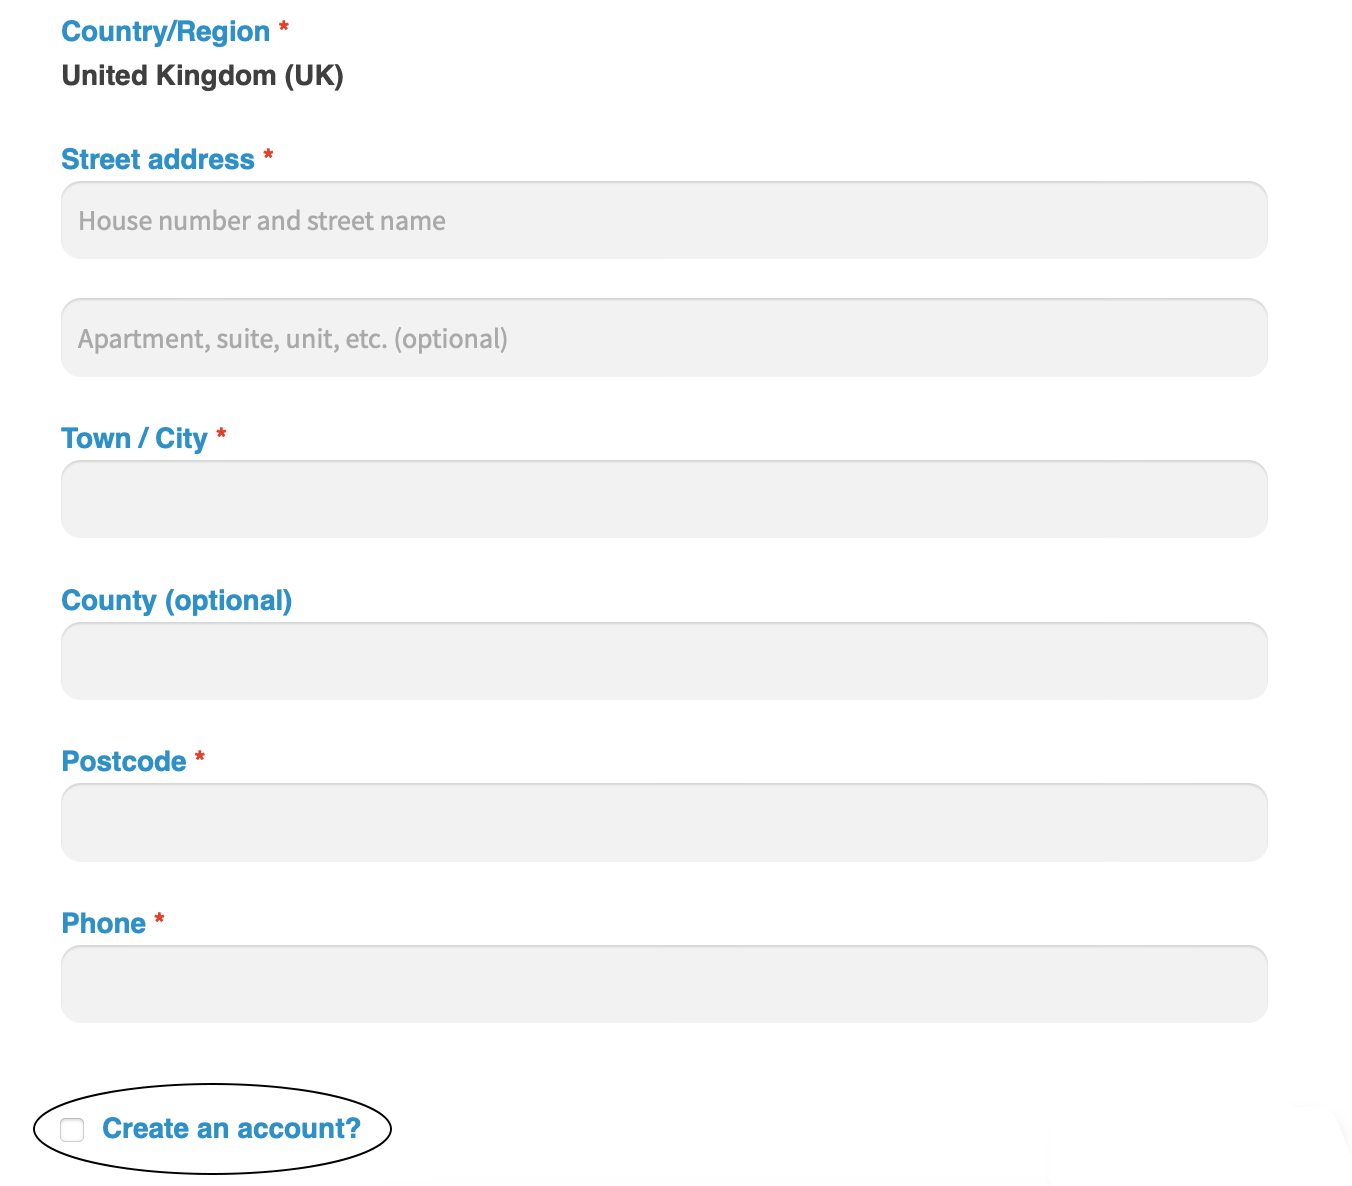This screenshot has width=1352, height=1186.
Task: Click the red asterisk beside Postcode
Action: (x=200, y=758)
